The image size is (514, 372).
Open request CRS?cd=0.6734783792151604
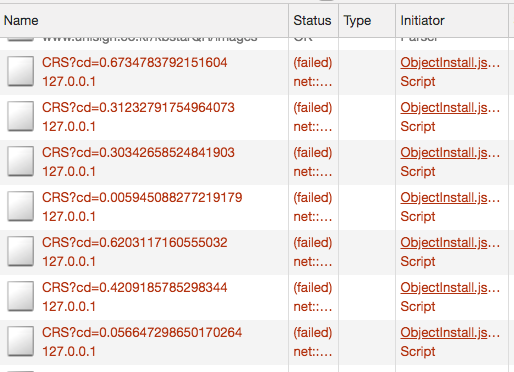[x=135, y=63]
